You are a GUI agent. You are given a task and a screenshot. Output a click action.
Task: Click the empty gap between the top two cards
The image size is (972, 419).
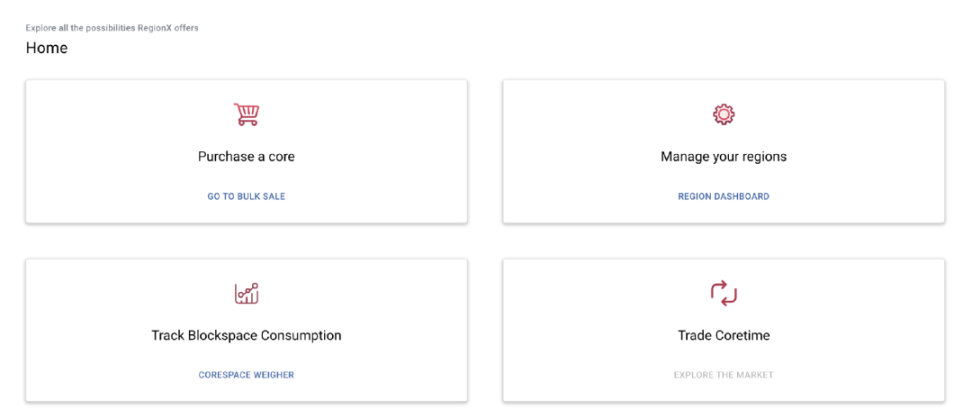(x=485, y=150)
